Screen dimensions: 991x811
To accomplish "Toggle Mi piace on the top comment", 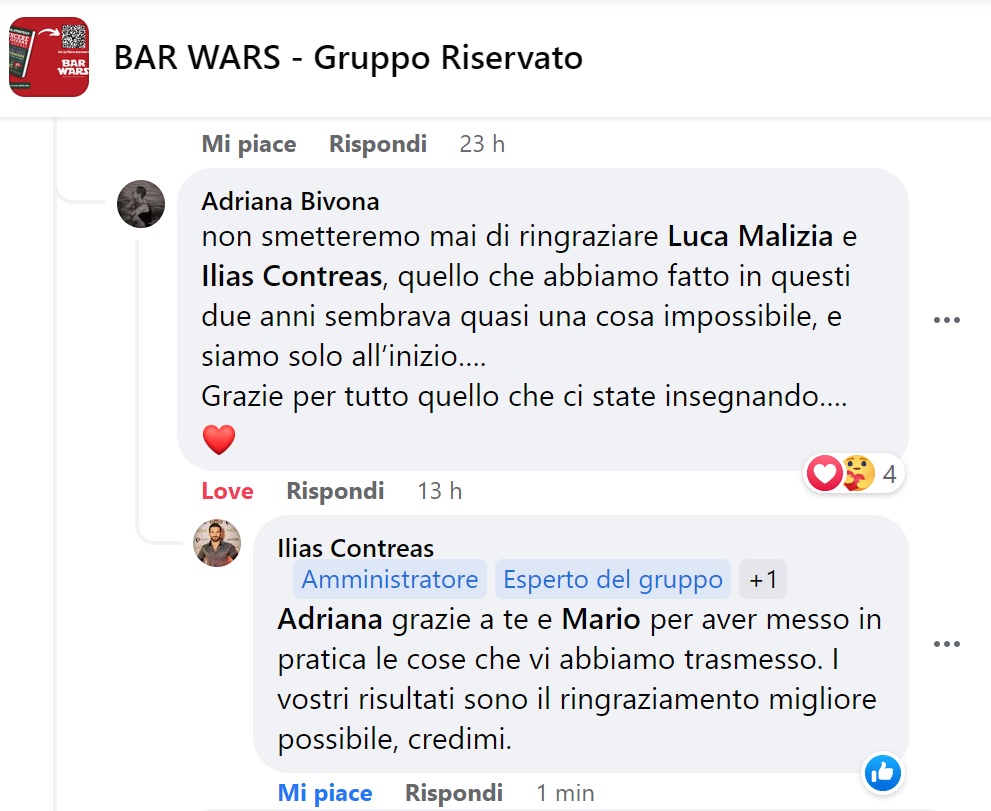I will click(x=249, y=144).
